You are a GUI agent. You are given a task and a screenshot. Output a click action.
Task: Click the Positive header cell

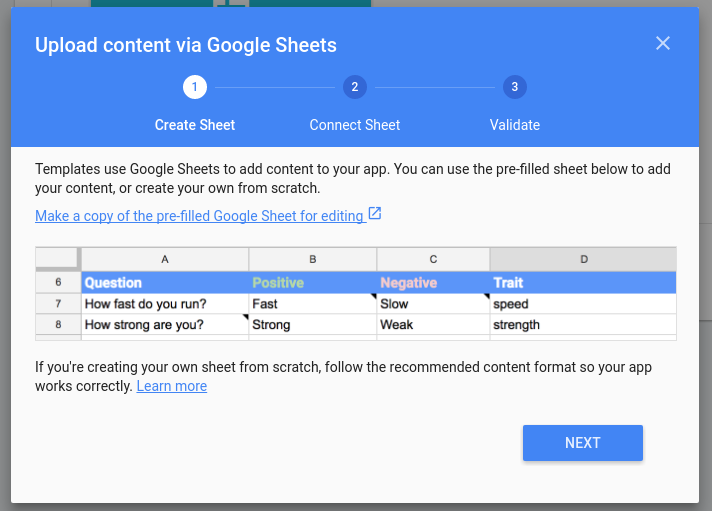[312, 283]
